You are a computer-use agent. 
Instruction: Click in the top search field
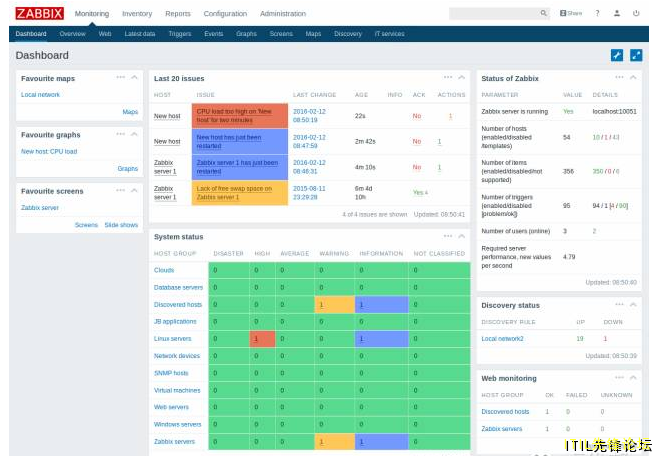pyautogui.click(x=495, y=13)
